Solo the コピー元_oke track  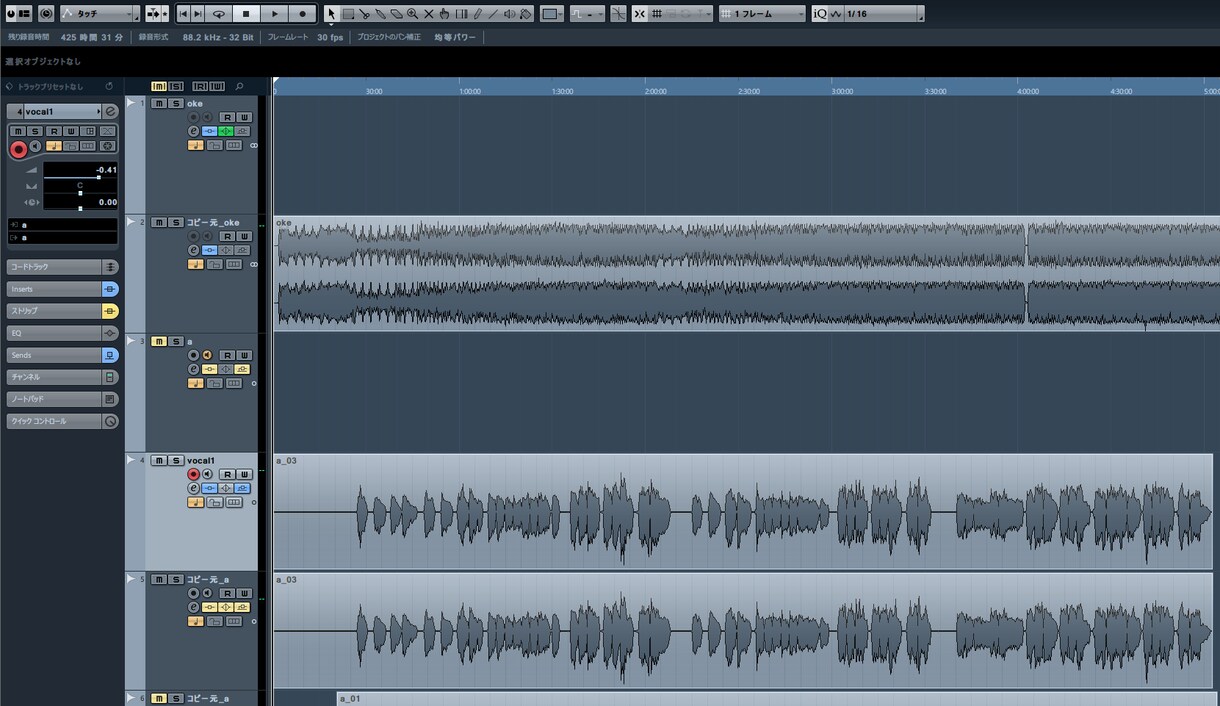tap(175, 222)
